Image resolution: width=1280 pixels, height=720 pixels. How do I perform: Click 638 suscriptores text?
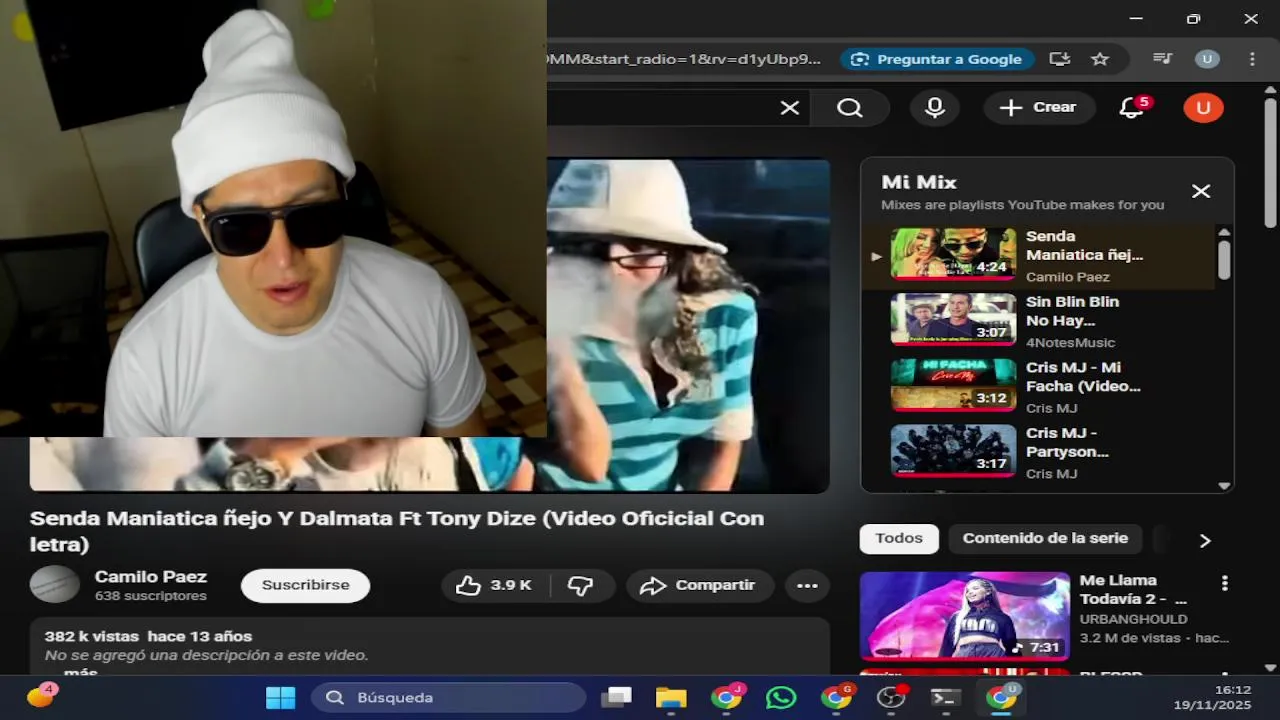coord(150,596)
